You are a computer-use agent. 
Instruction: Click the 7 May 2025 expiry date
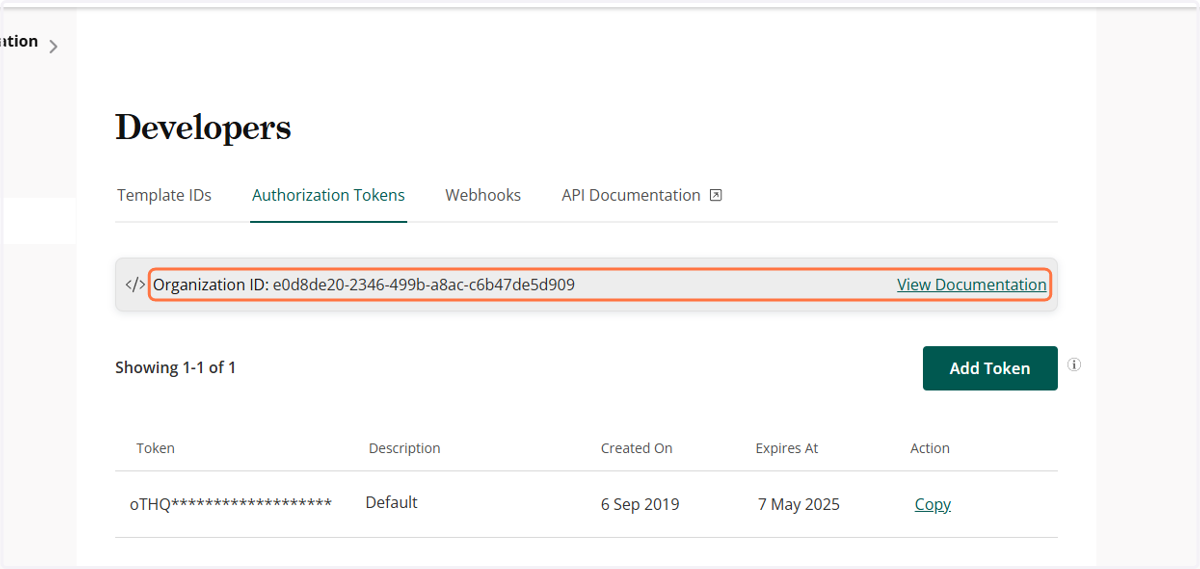point(799,504)
